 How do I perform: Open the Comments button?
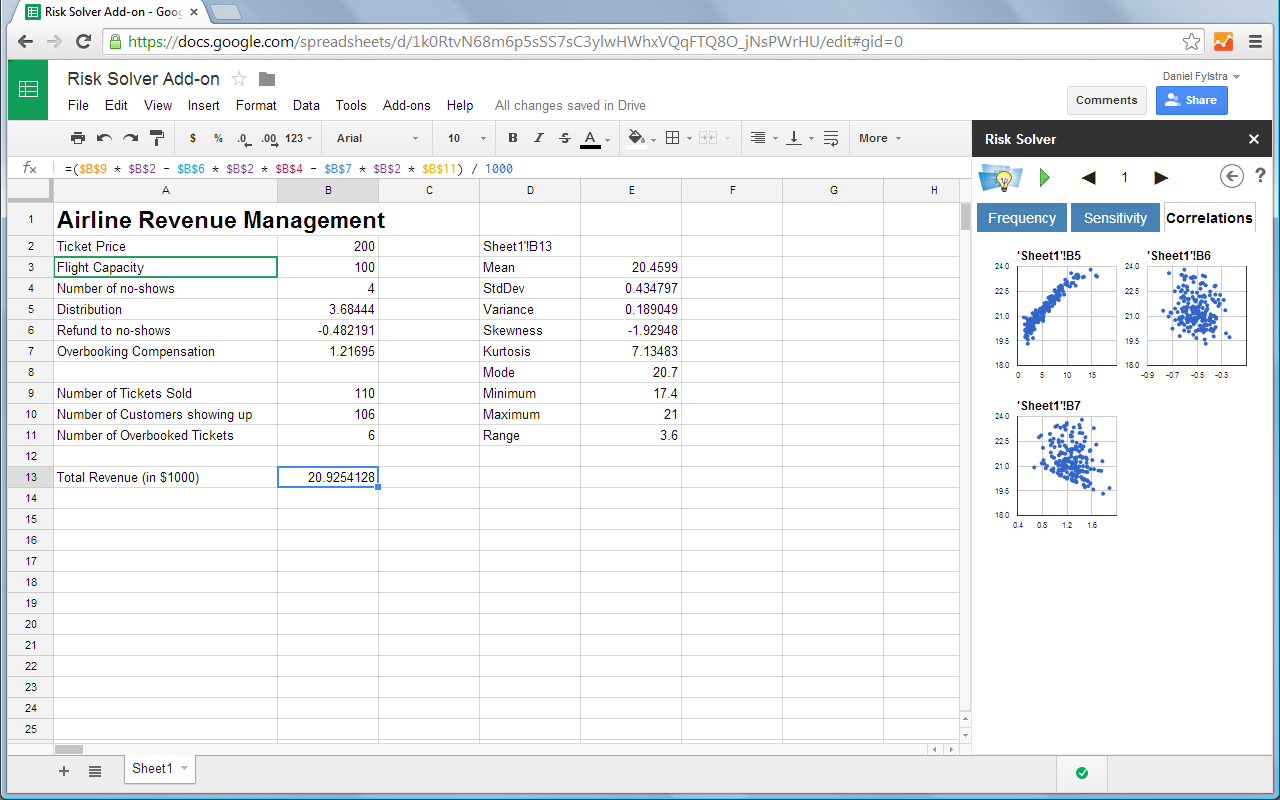(1106, 100)
